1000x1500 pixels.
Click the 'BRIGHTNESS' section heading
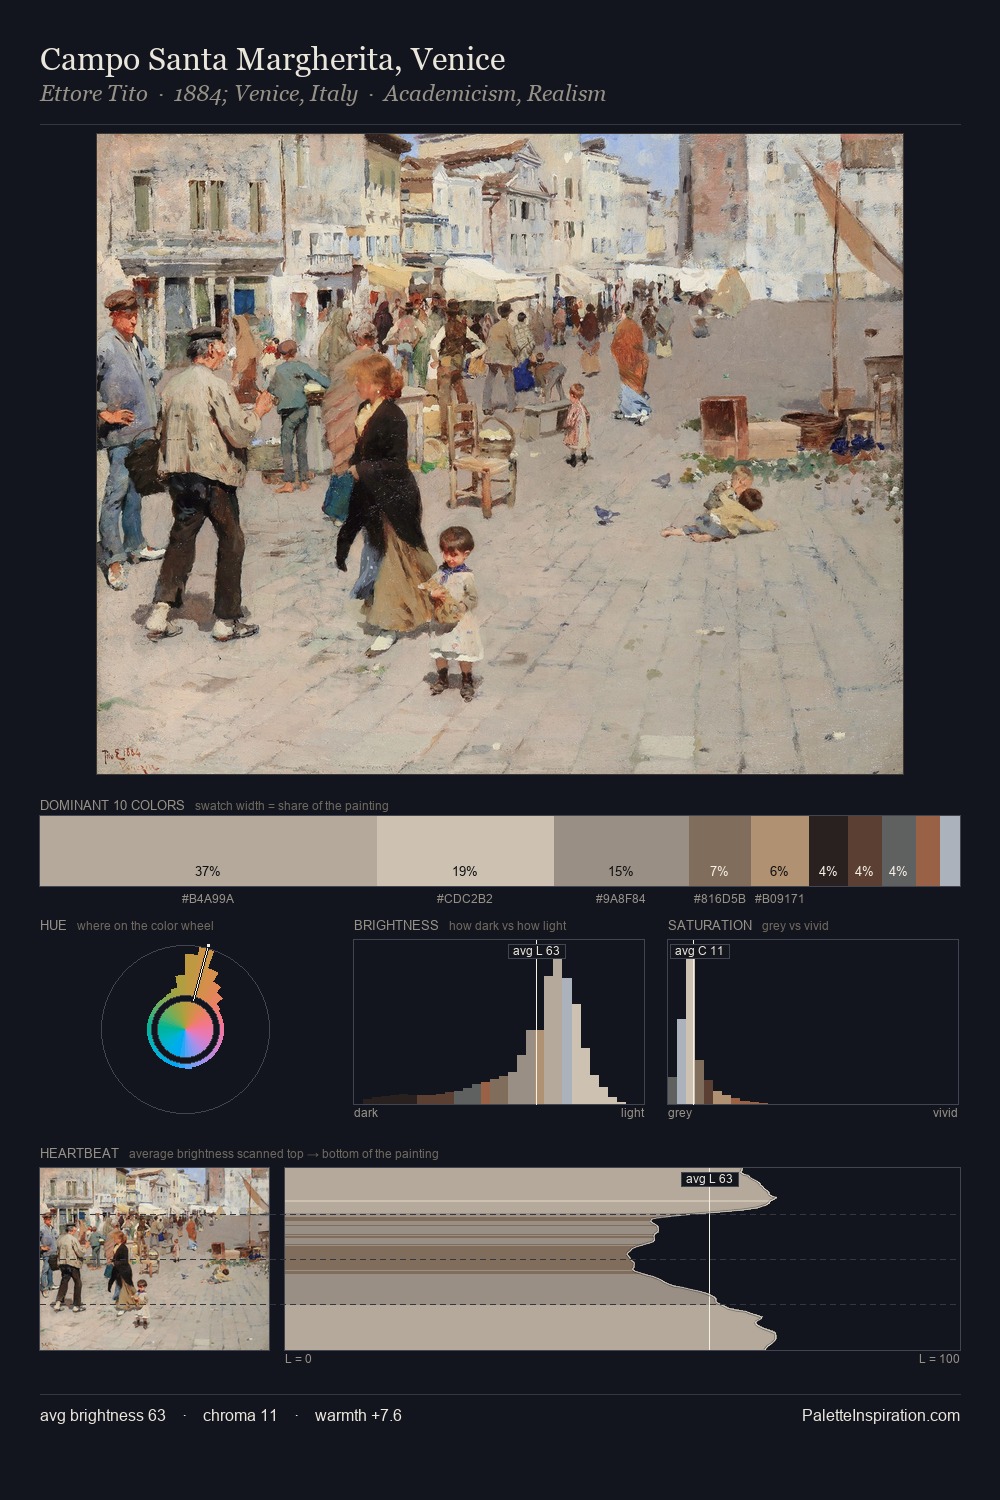(x=396, y=925)
